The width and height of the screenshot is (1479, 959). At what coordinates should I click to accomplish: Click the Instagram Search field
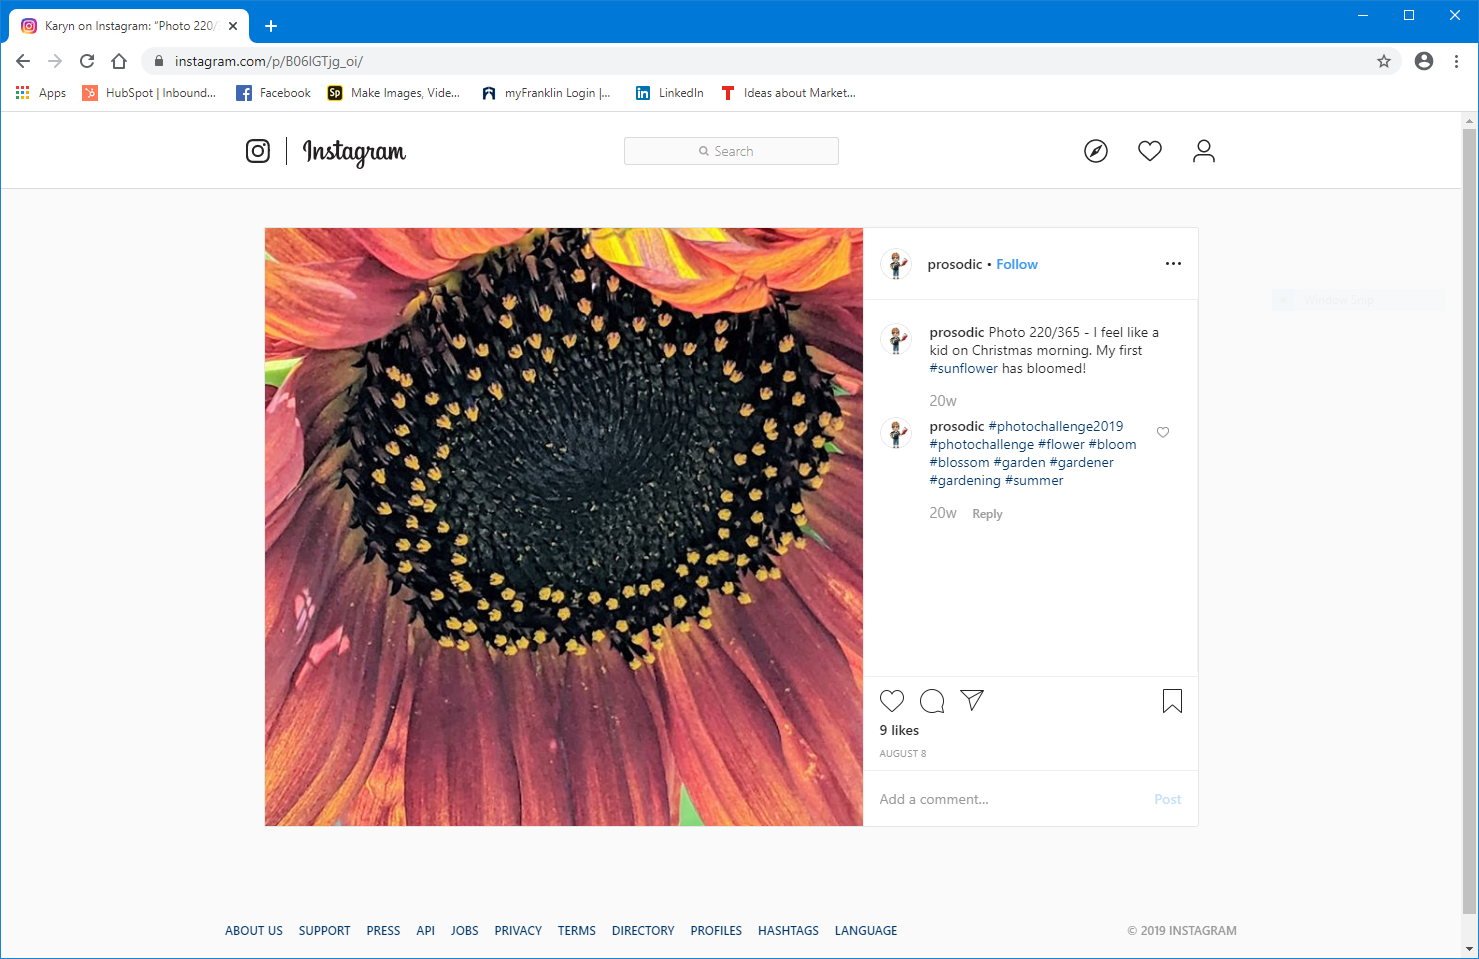[x=731, y=151]
